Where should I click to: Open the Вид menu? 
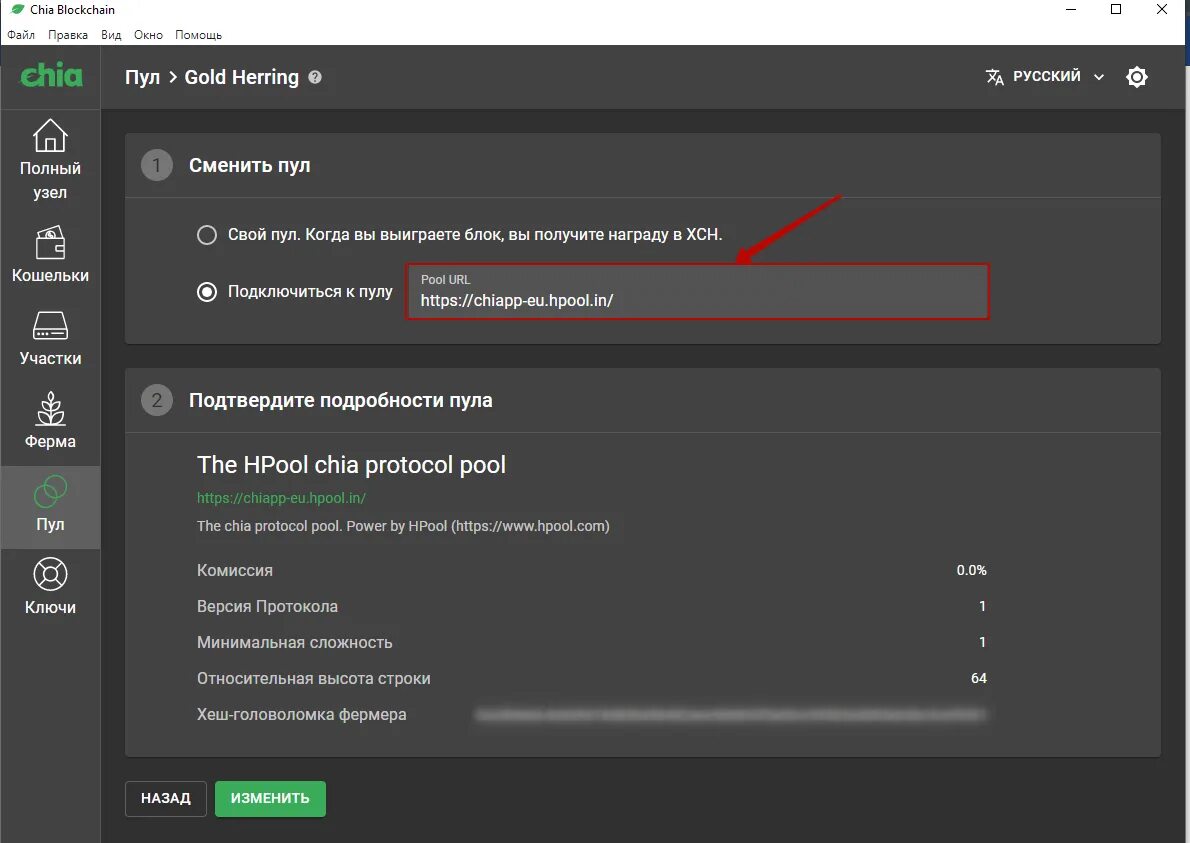click(111, 35)
